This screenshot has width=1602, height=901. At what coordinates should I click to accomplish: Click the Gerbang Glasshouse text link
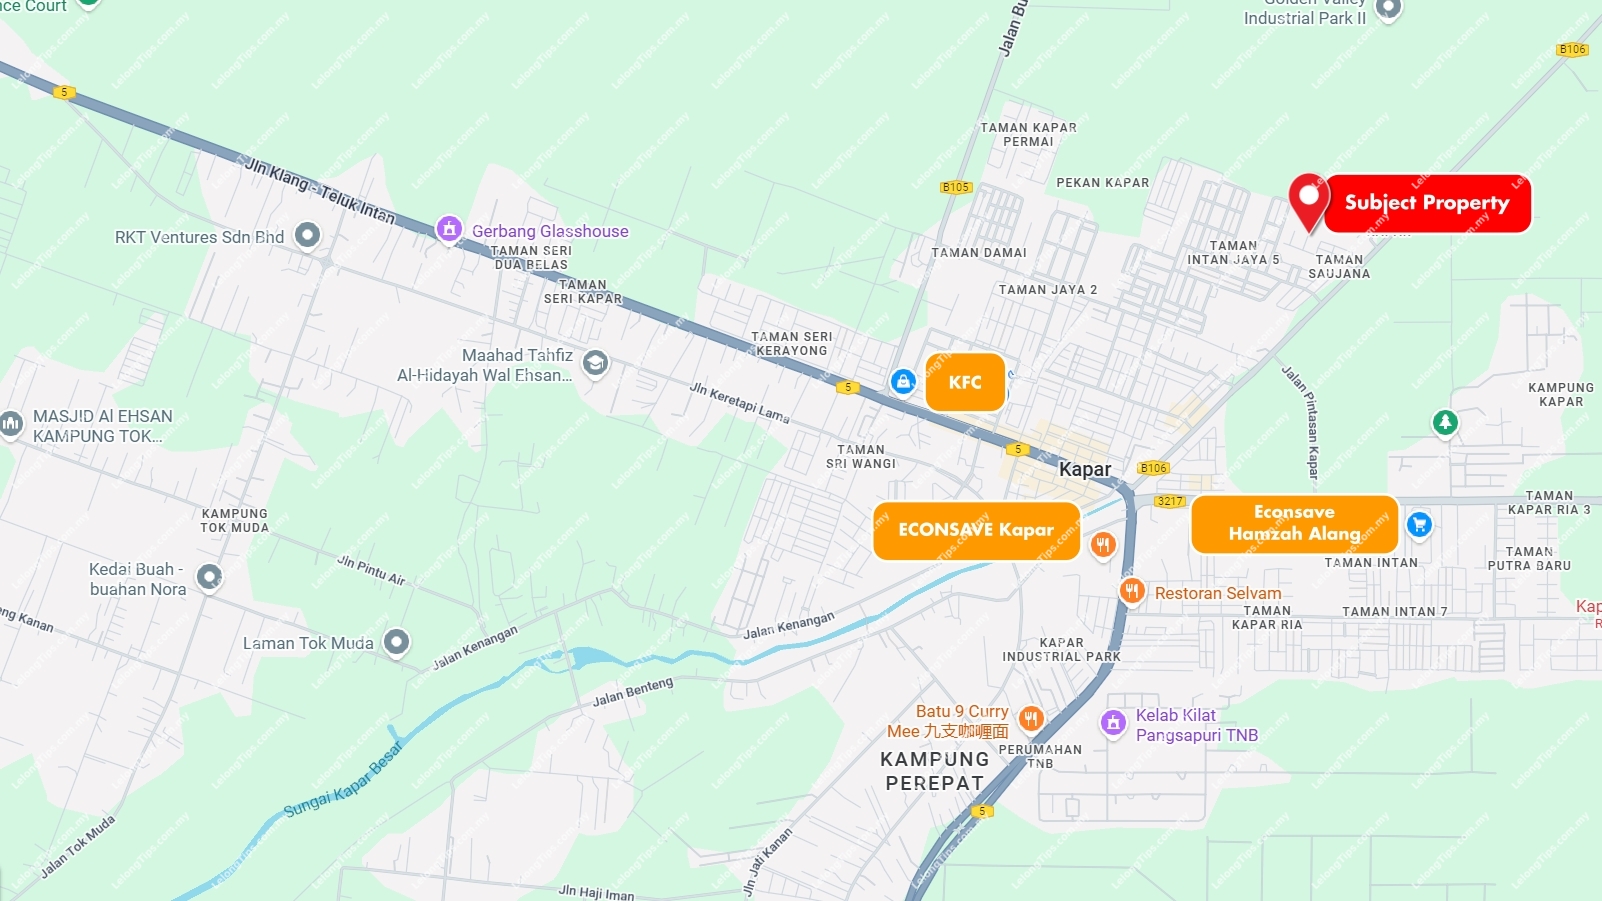pyautogui.click(x=550, y=231)
